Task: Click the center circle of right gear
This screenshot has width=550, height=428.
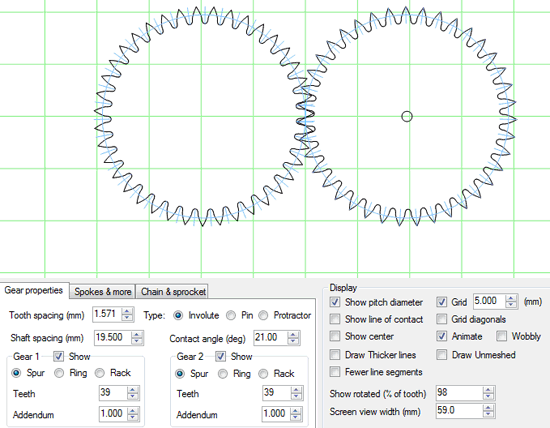Action: pos(407,116)
